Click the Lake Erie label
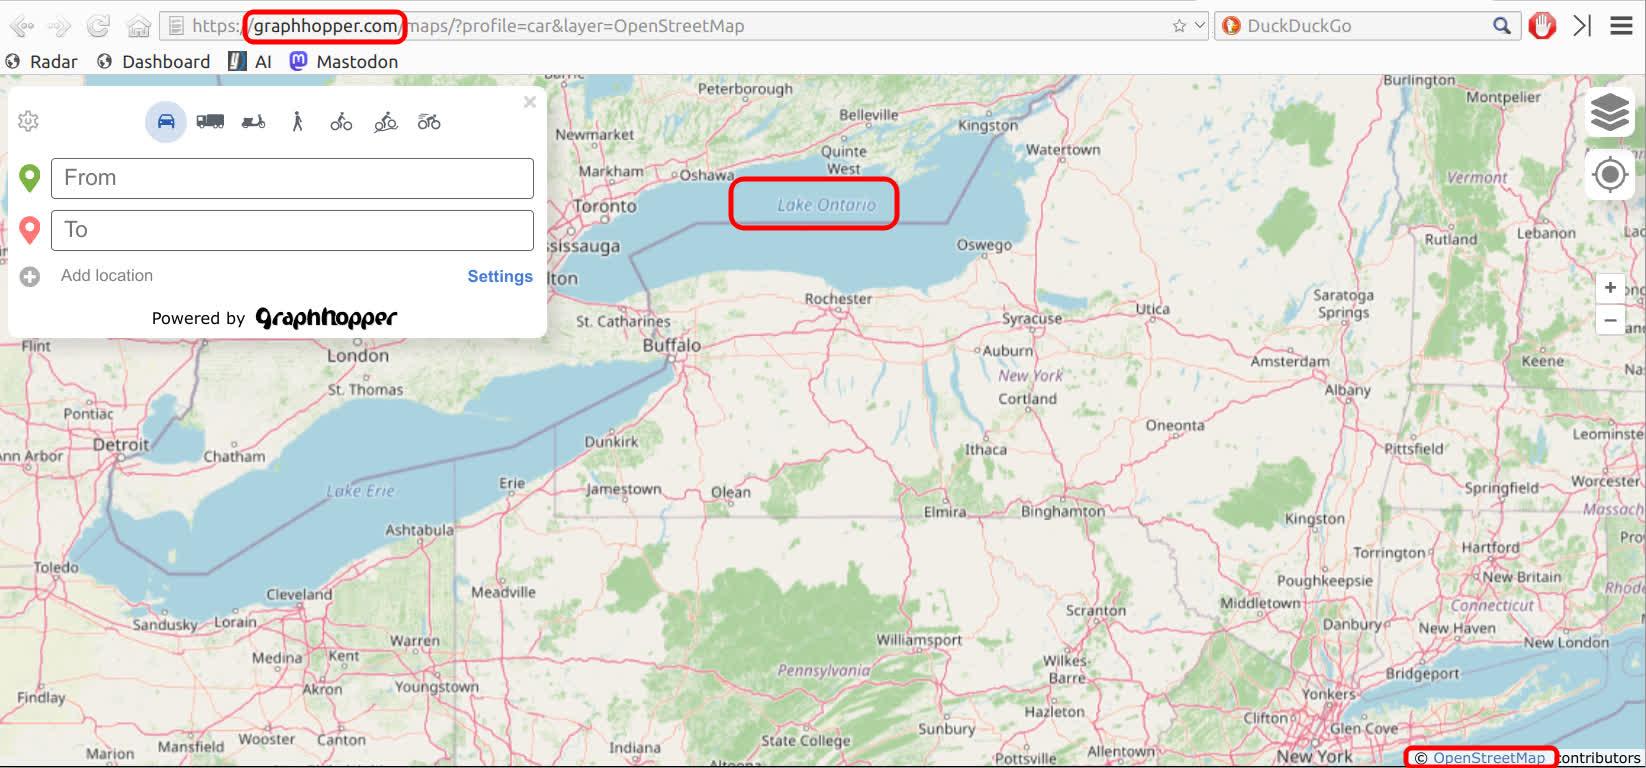 pos(360,491)
